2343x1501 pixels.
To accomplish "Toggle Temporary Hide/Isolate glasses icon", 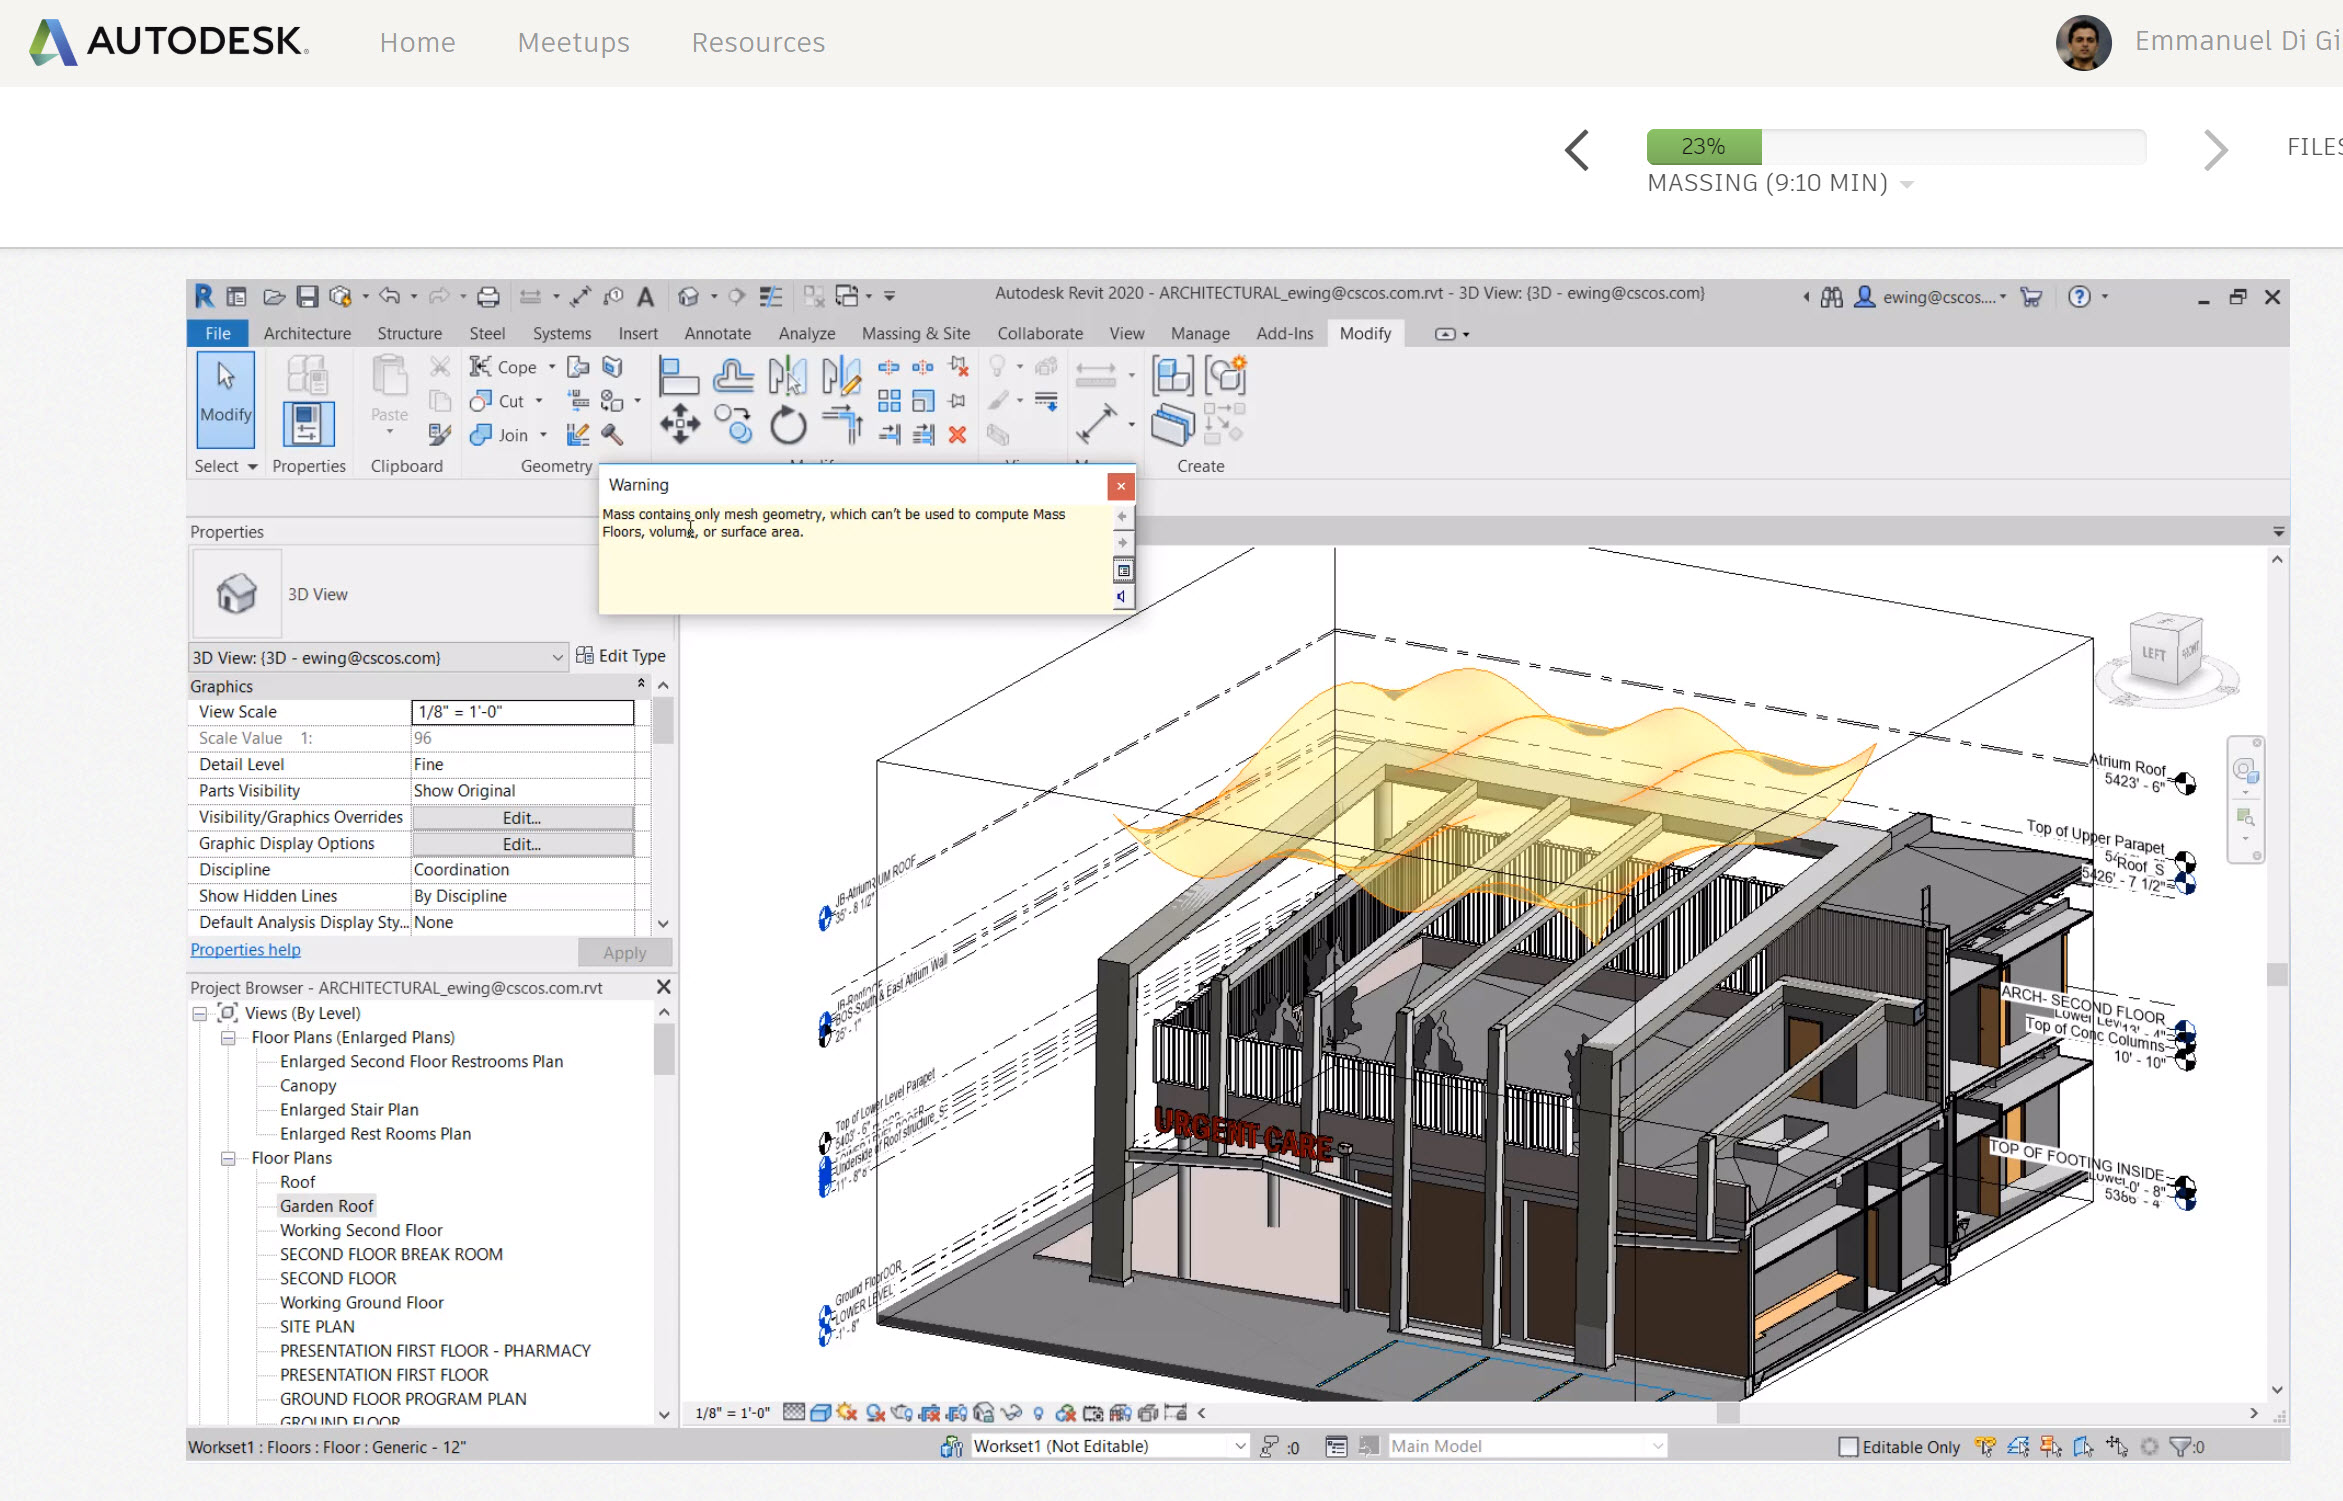I will point(1012,1413).
